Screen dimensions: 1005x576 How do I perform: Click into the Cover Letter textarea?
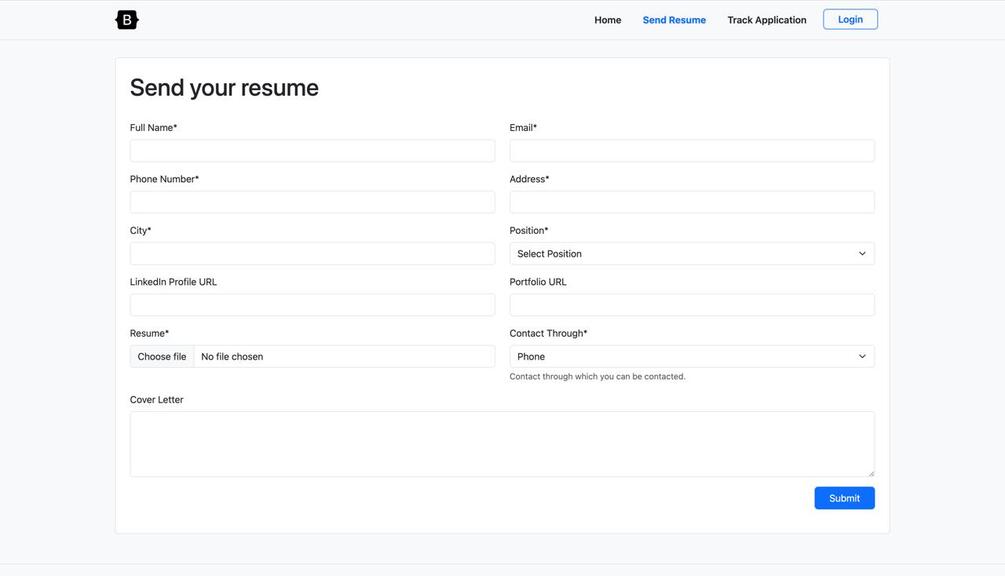(x=502, y=444)
